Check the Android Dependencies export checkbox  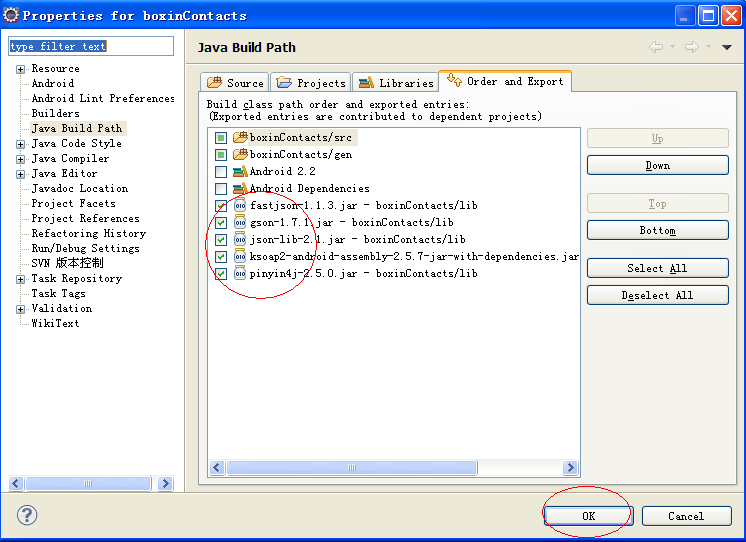pos(221,189)
